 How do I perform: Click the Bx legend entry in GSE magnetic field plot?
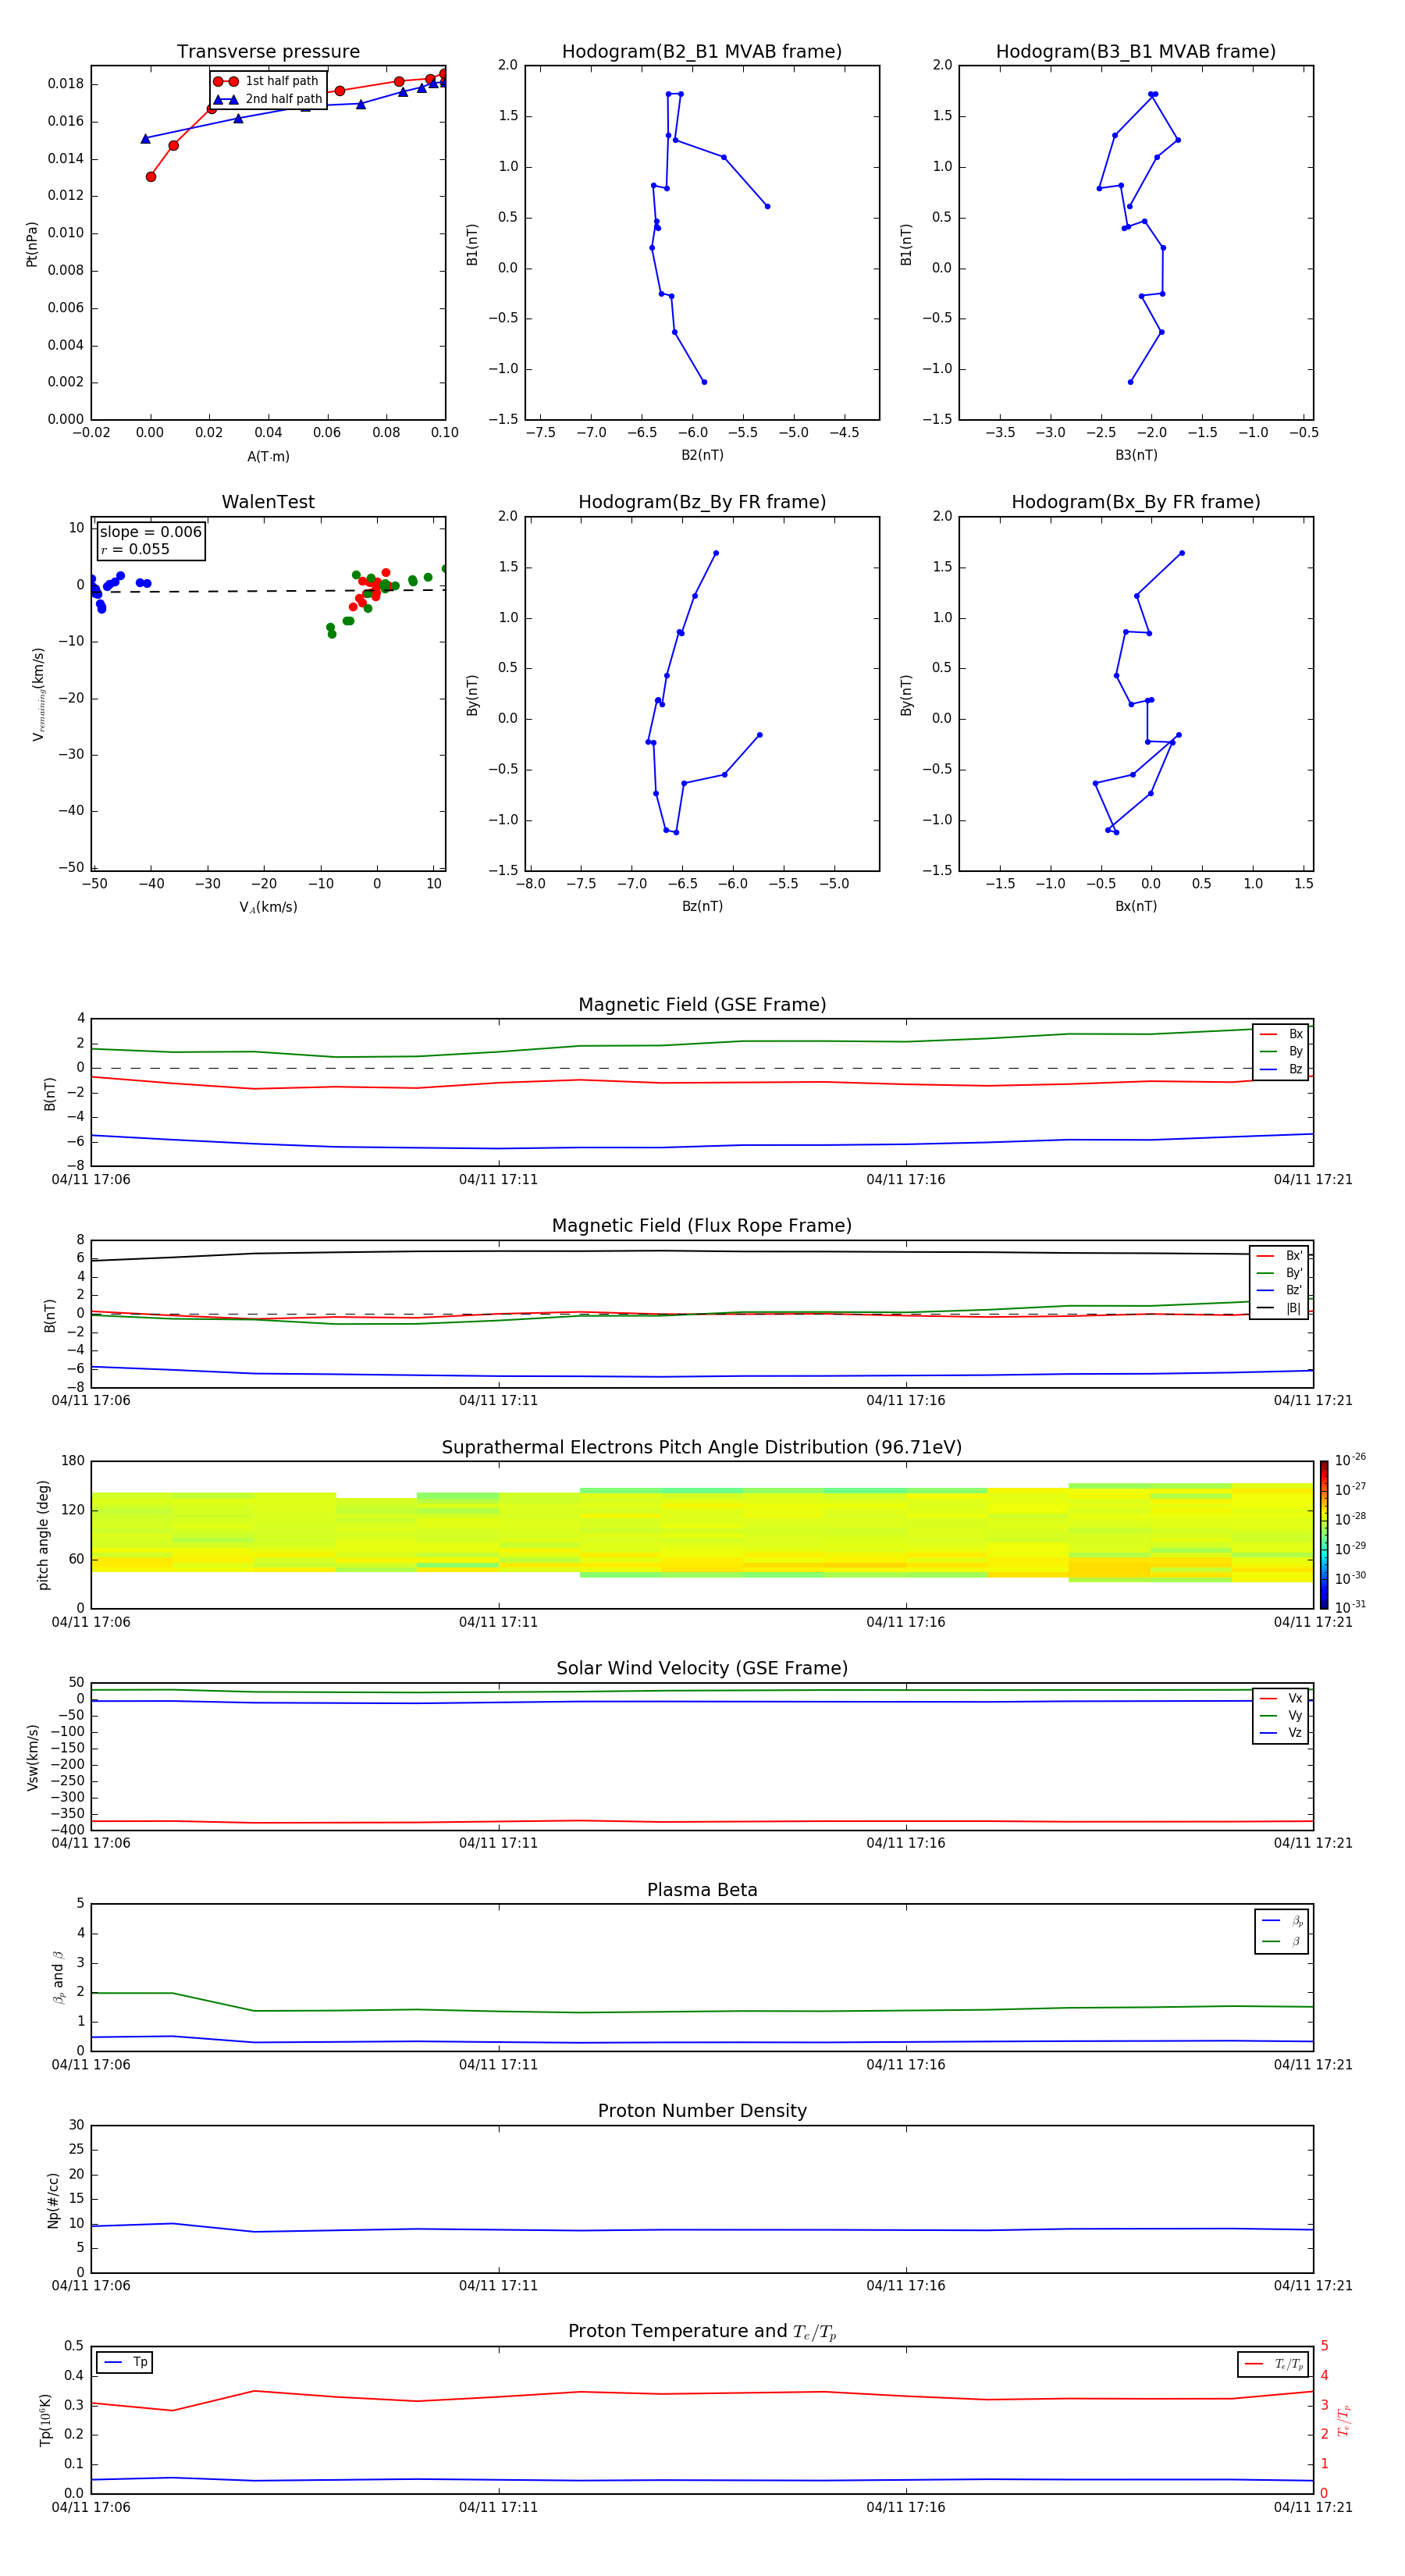pyautogui.click(x=1281, y=1034)
